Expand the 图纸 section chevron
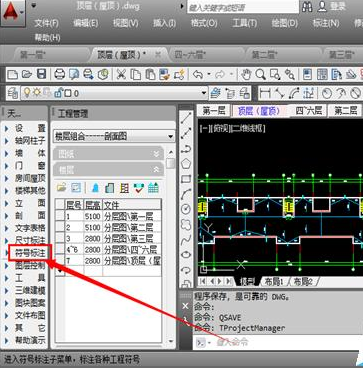 [x=156, y=154]
